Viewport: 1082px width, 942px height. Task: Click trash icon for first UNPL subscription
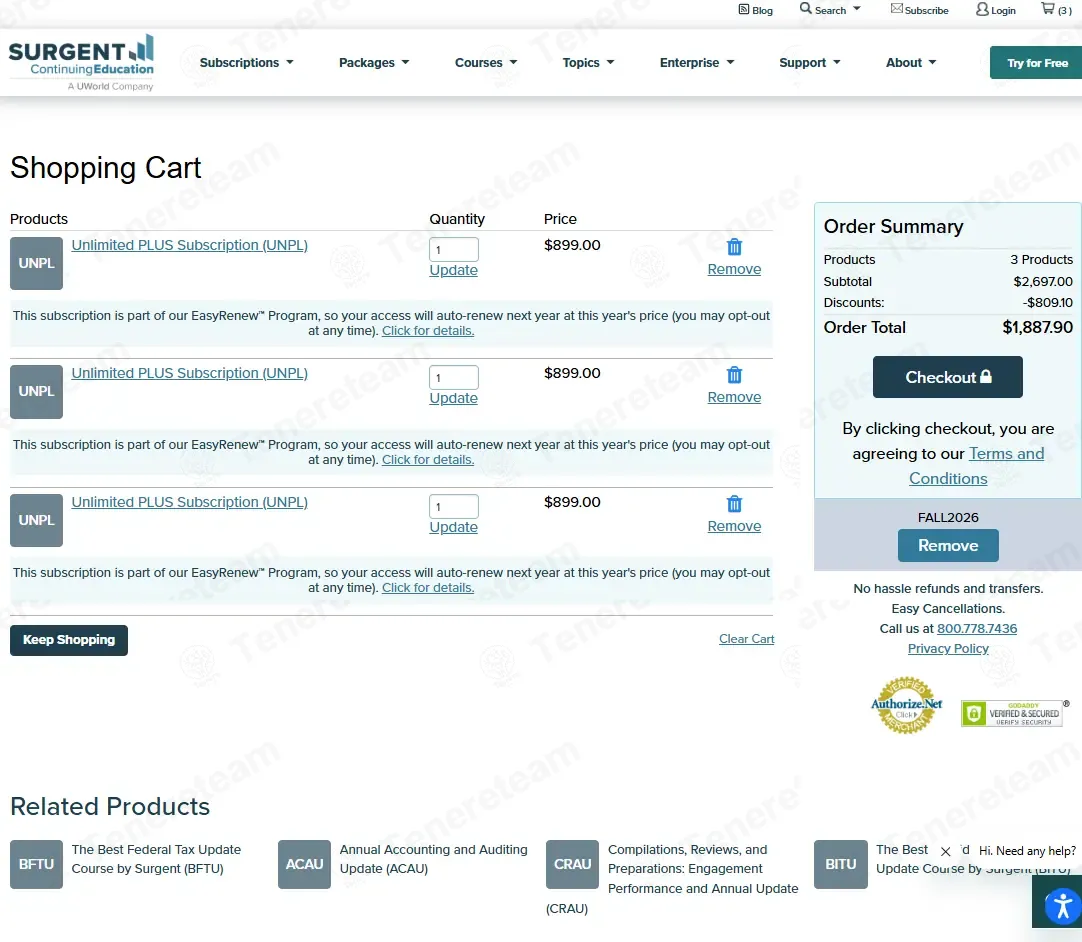point(734,247)
